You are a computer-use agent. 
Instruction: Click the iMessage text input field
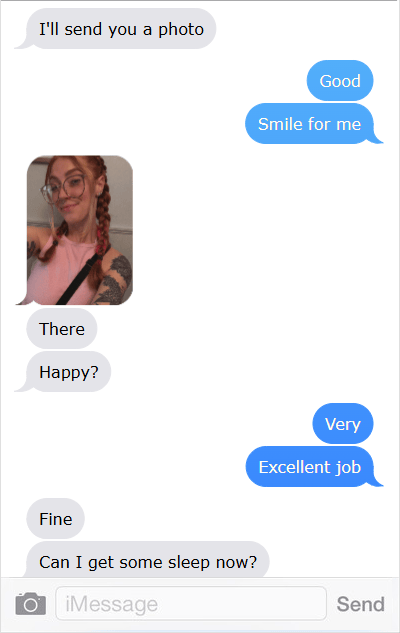[191, 604]
